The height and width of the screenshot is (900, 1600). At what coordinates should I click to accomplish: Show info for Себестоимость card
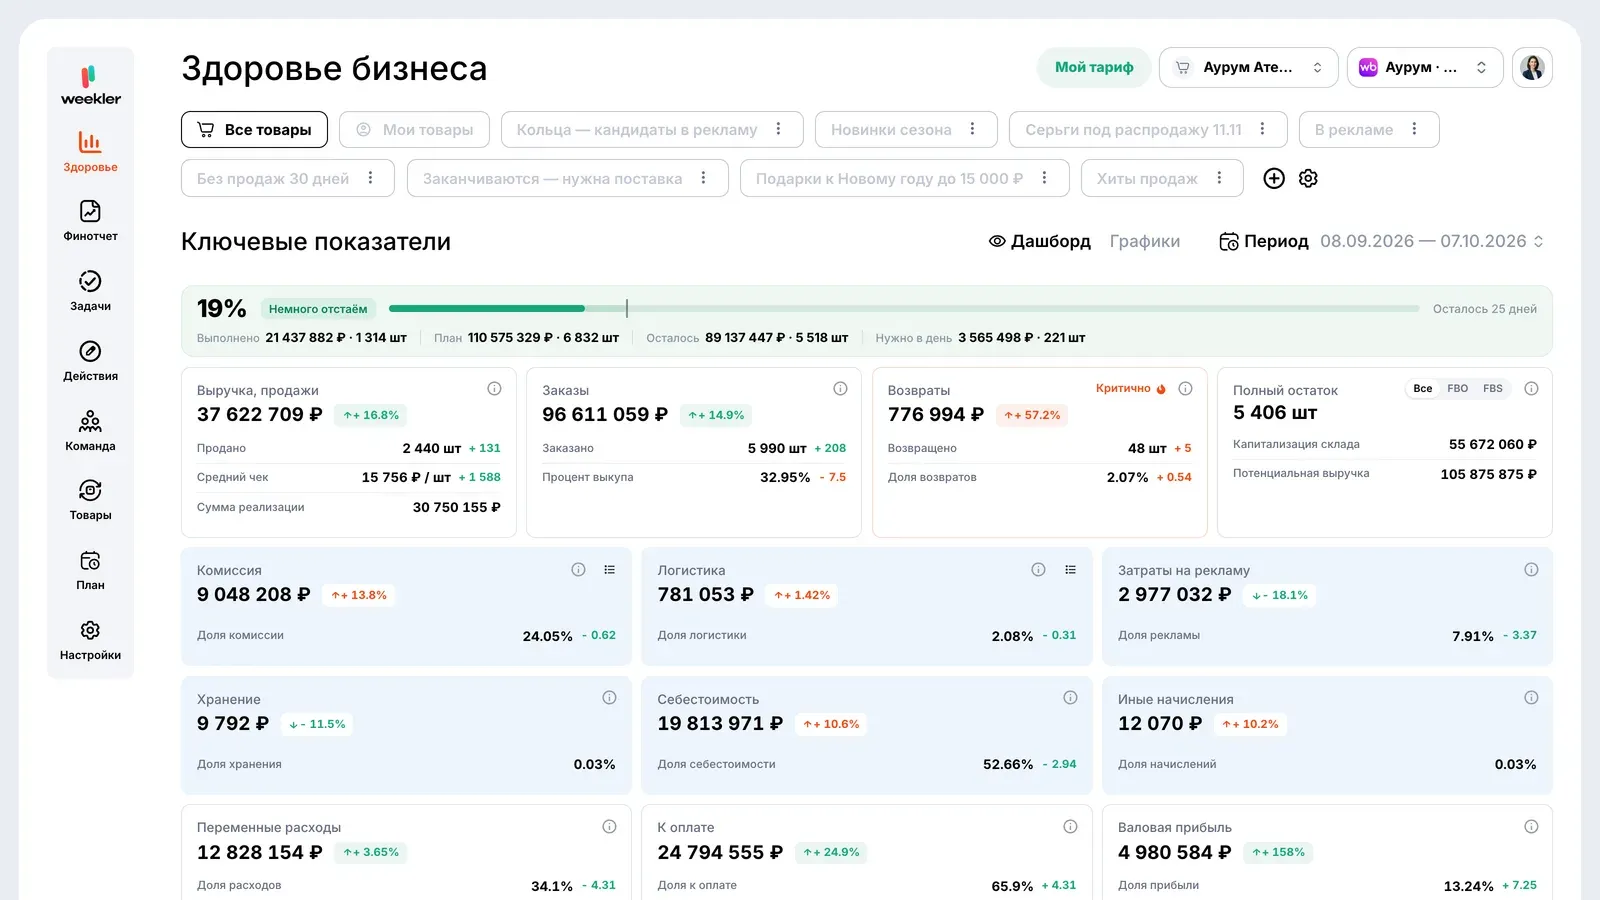pos(1070,698)
